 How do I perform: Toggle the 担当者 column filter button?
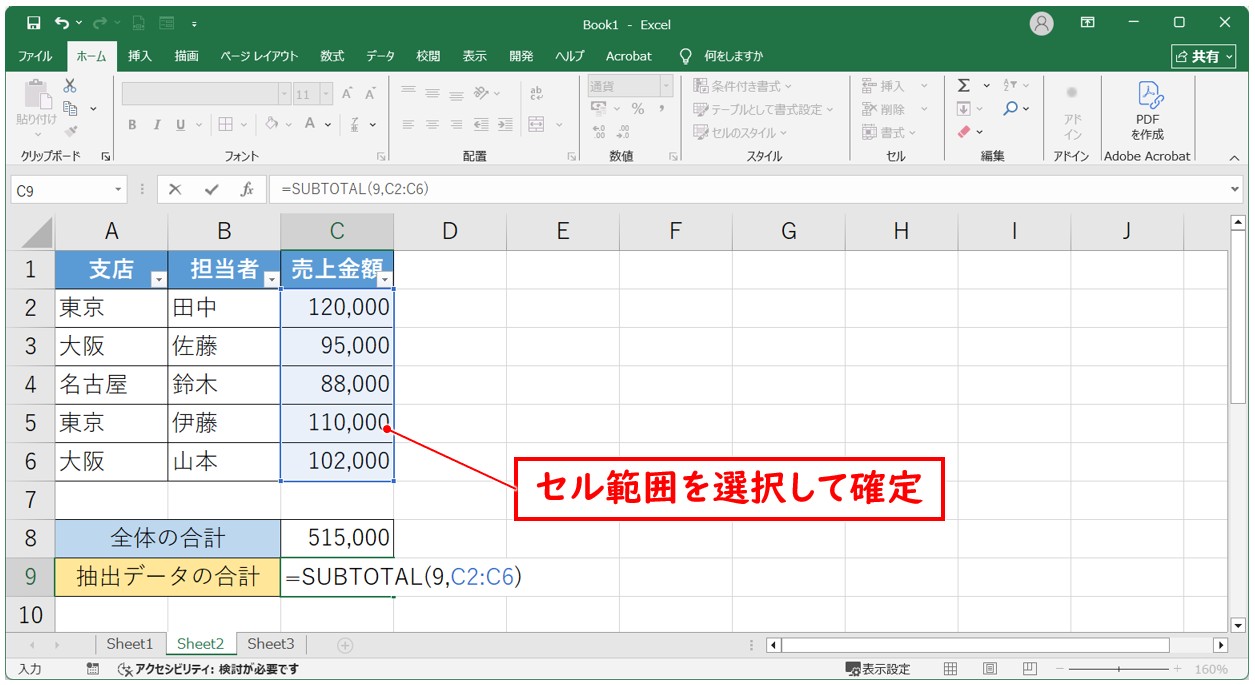270,280
